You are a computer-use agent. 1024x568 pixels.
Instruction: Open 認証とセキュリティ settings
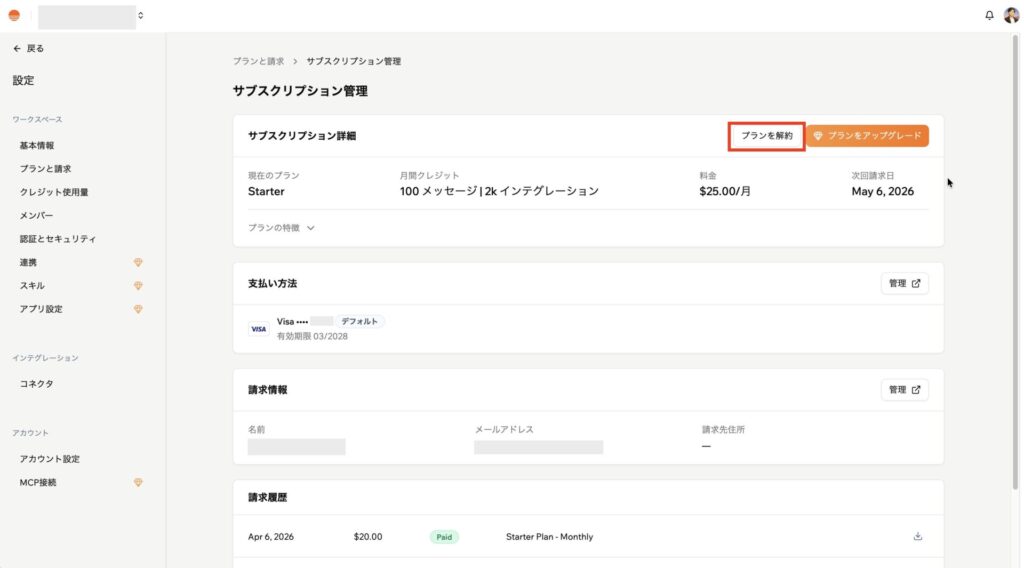click(58, 239)
